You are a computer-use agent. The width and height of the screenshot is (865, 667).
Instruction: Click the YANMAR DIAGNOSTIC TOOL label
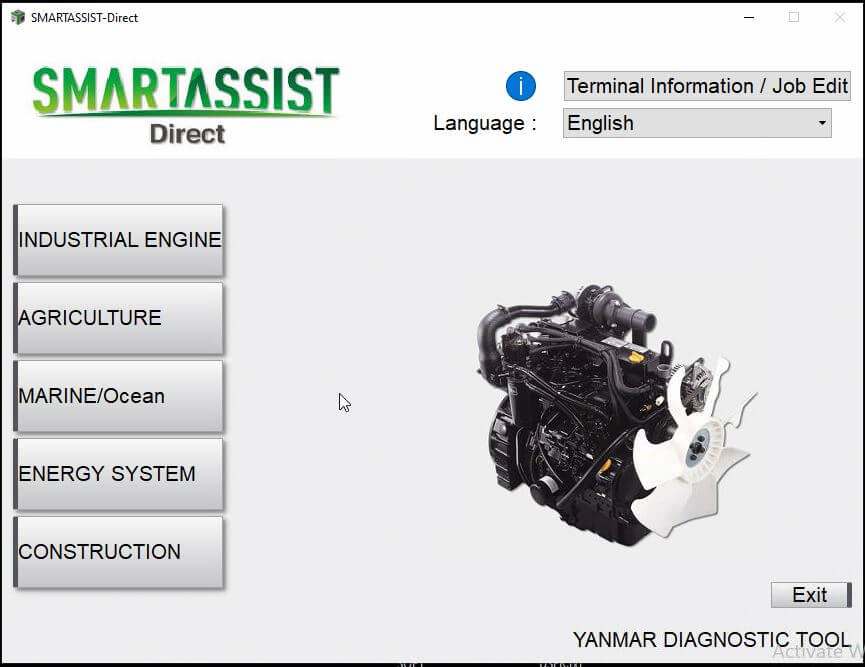click(x=711, y=639)
